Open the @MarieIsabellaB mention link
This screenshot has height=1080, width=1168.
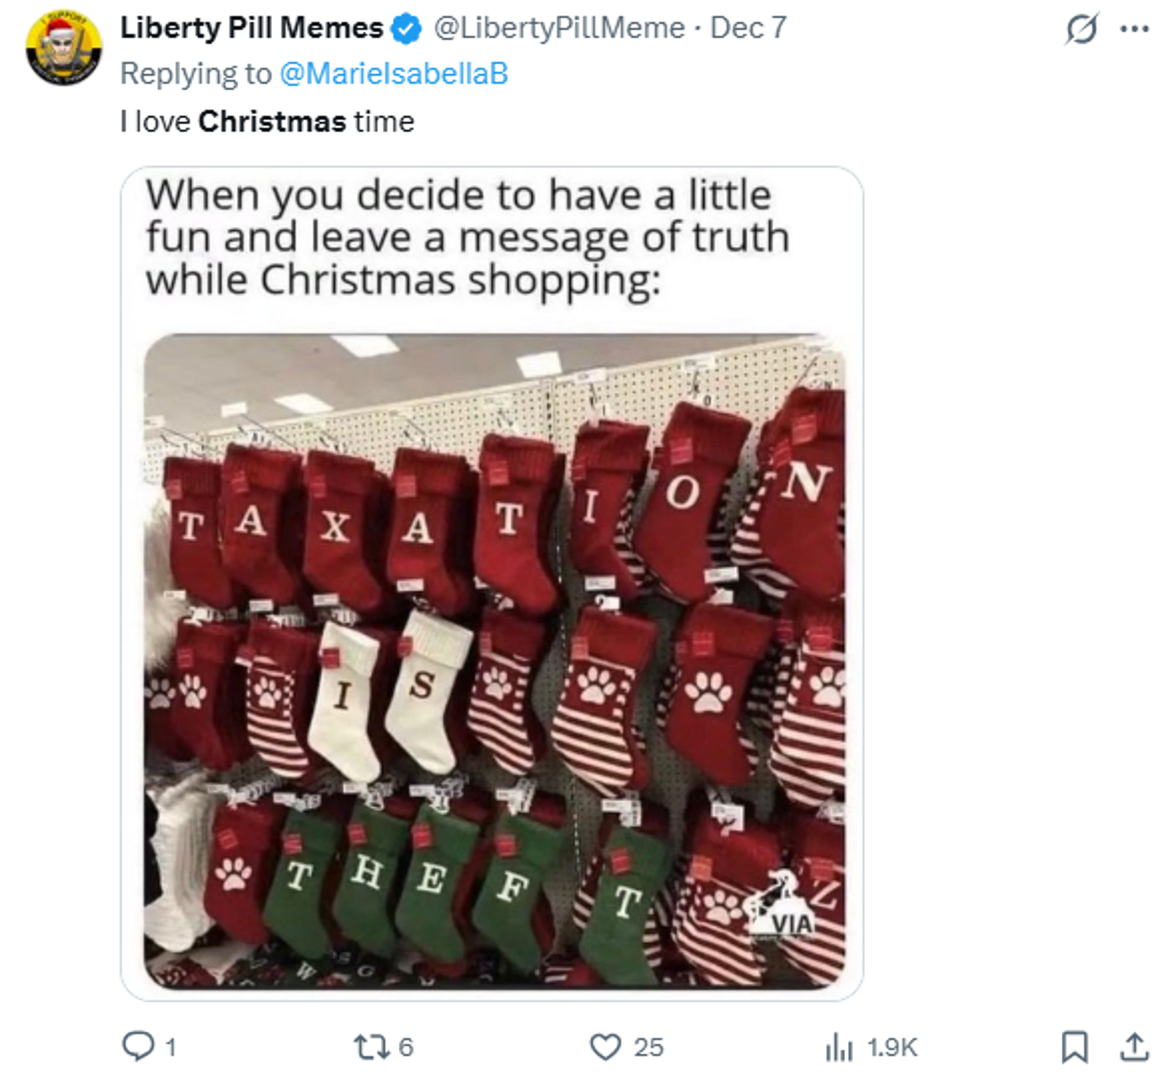click(393, 74)
